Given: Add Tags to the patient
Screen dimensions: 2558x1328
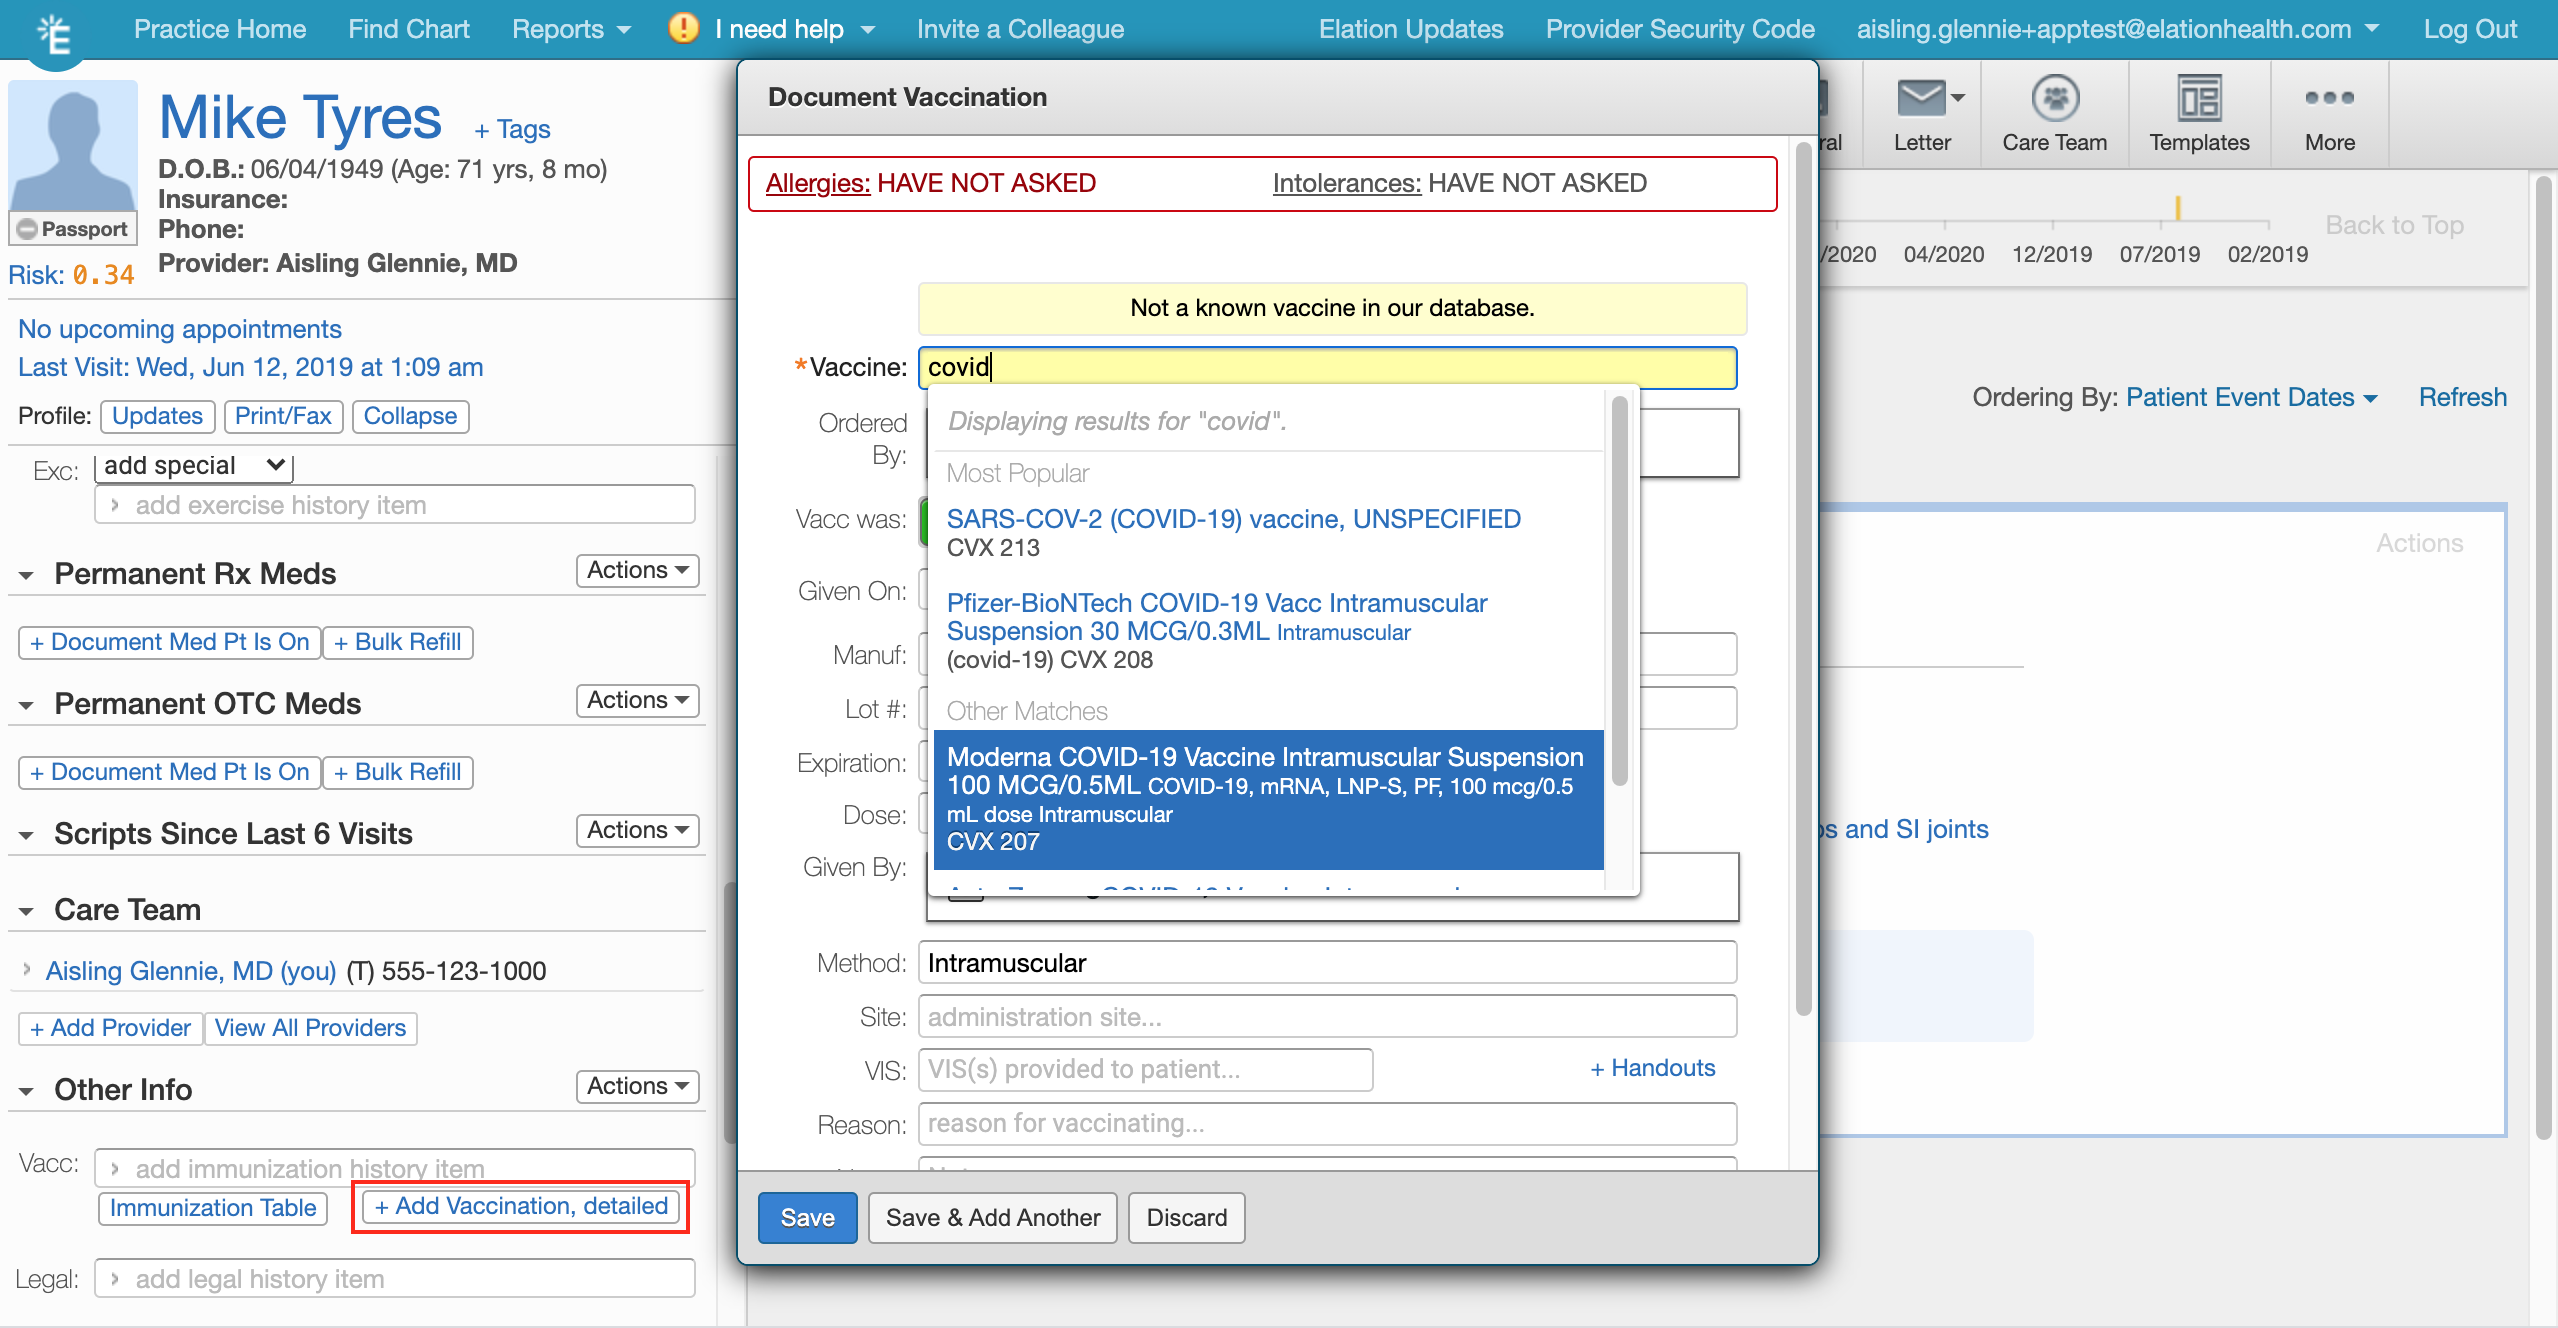Looking at the screenshot, I should pyautogui.click(x=512, y=129).
